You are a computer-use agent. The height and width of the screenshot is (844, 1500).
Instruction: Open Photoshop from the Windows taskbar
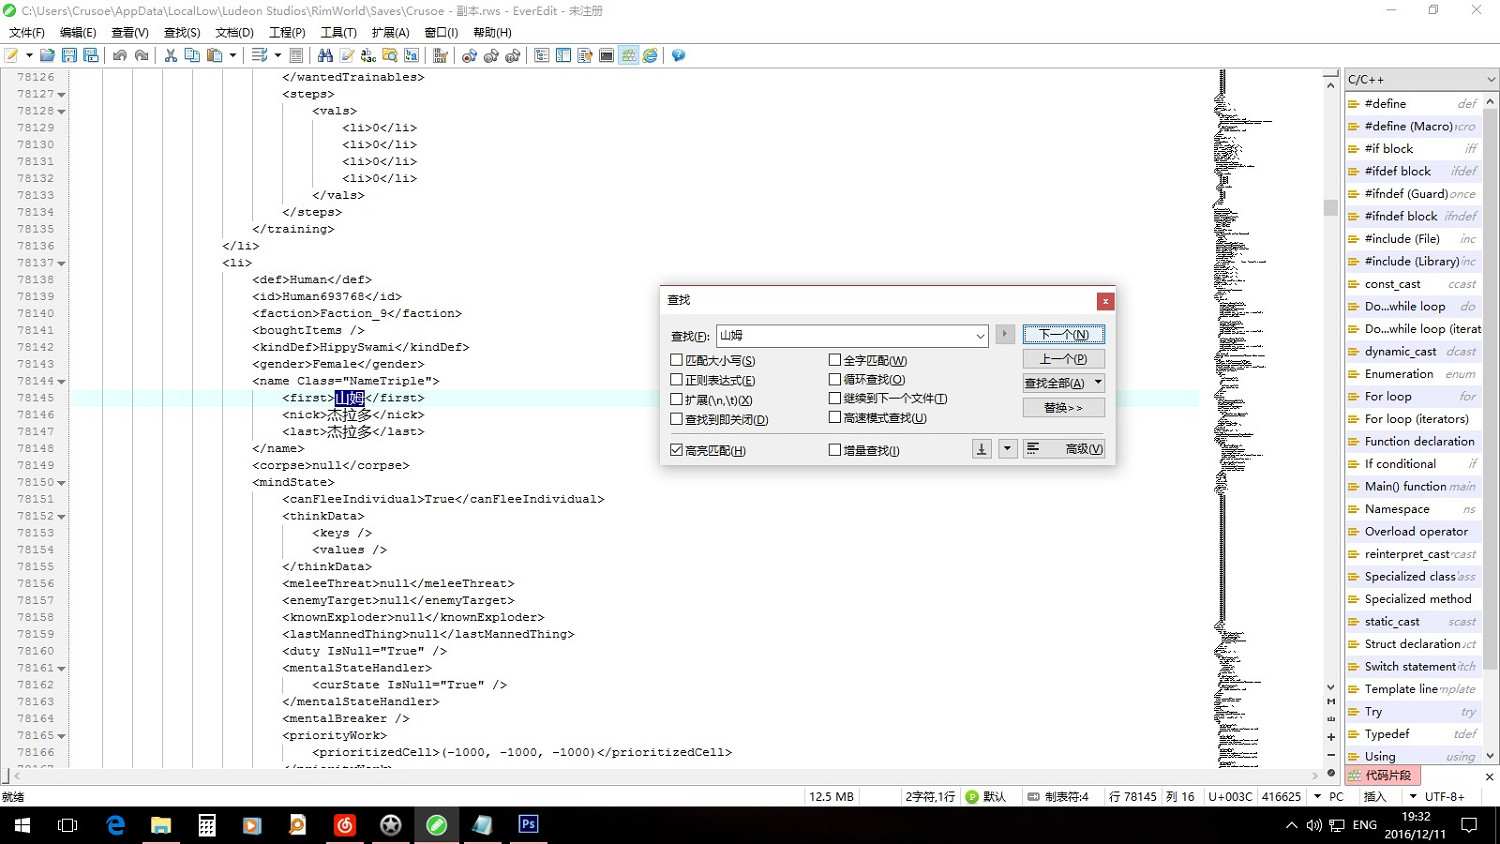coord(528,825)
